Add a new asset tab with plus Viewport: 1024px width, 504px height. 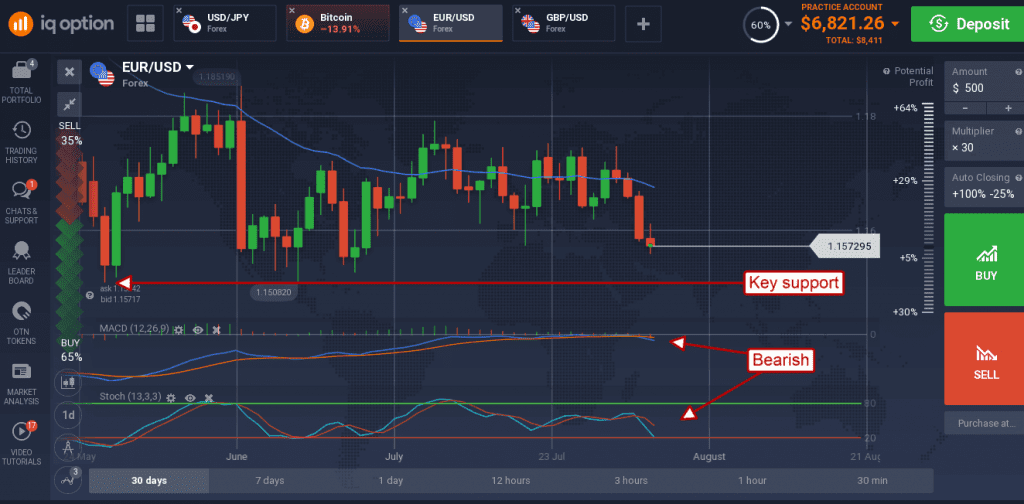(x=643, y=24)
